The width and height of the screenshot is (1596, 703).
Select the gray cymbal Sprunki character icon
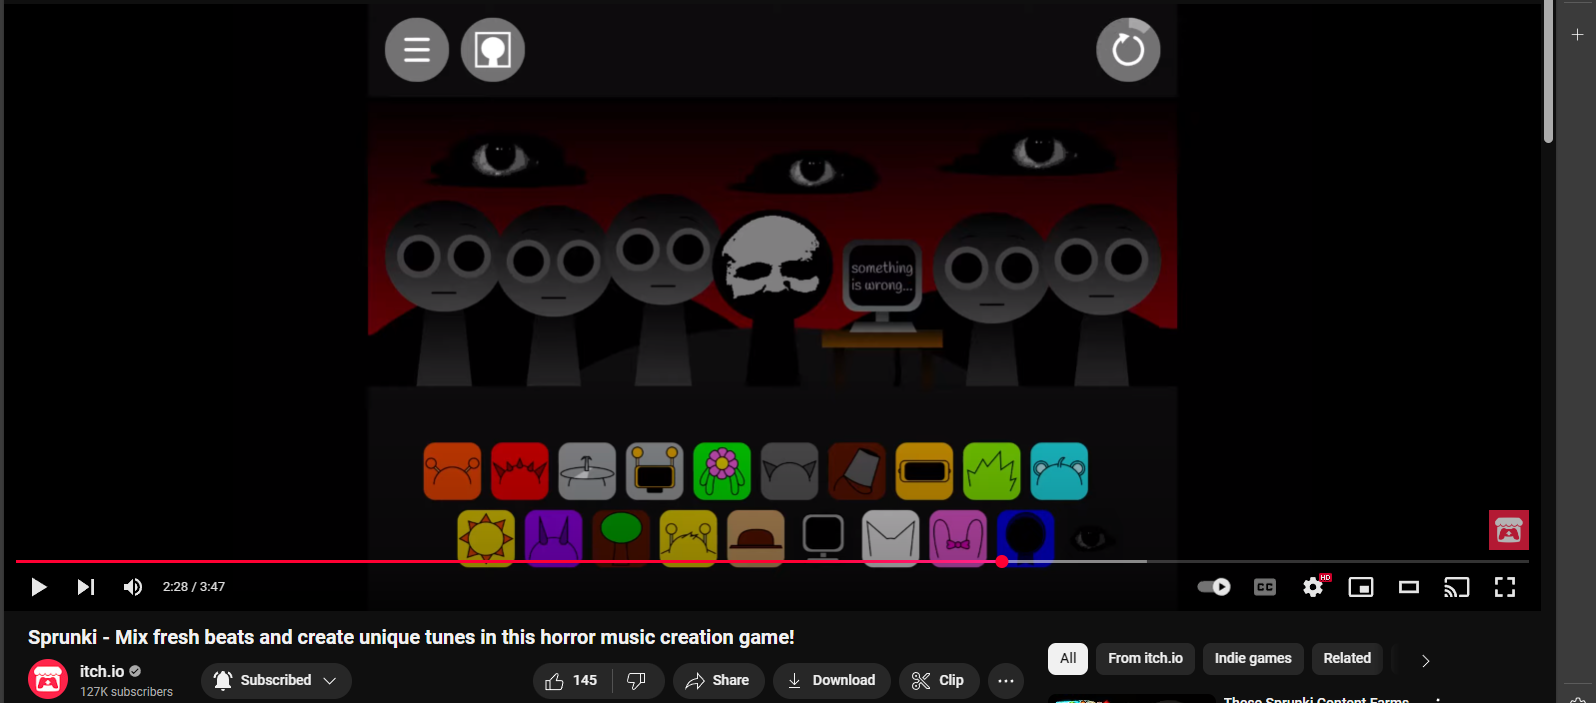[587, 471]
